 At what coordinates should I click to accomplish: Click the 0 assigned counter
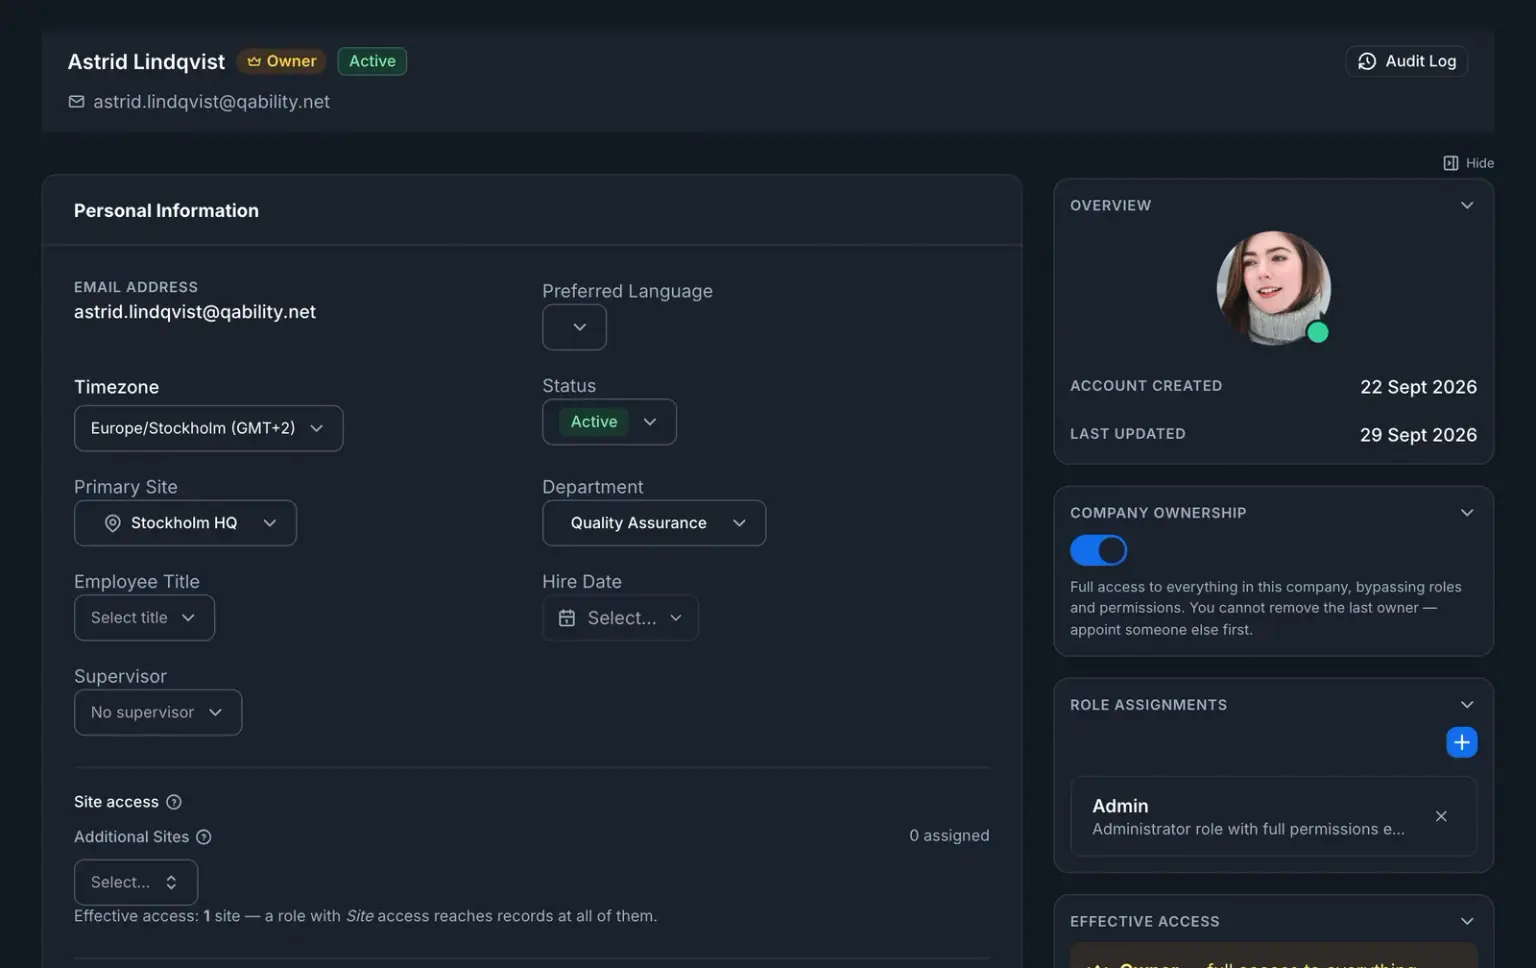[949, 836]
